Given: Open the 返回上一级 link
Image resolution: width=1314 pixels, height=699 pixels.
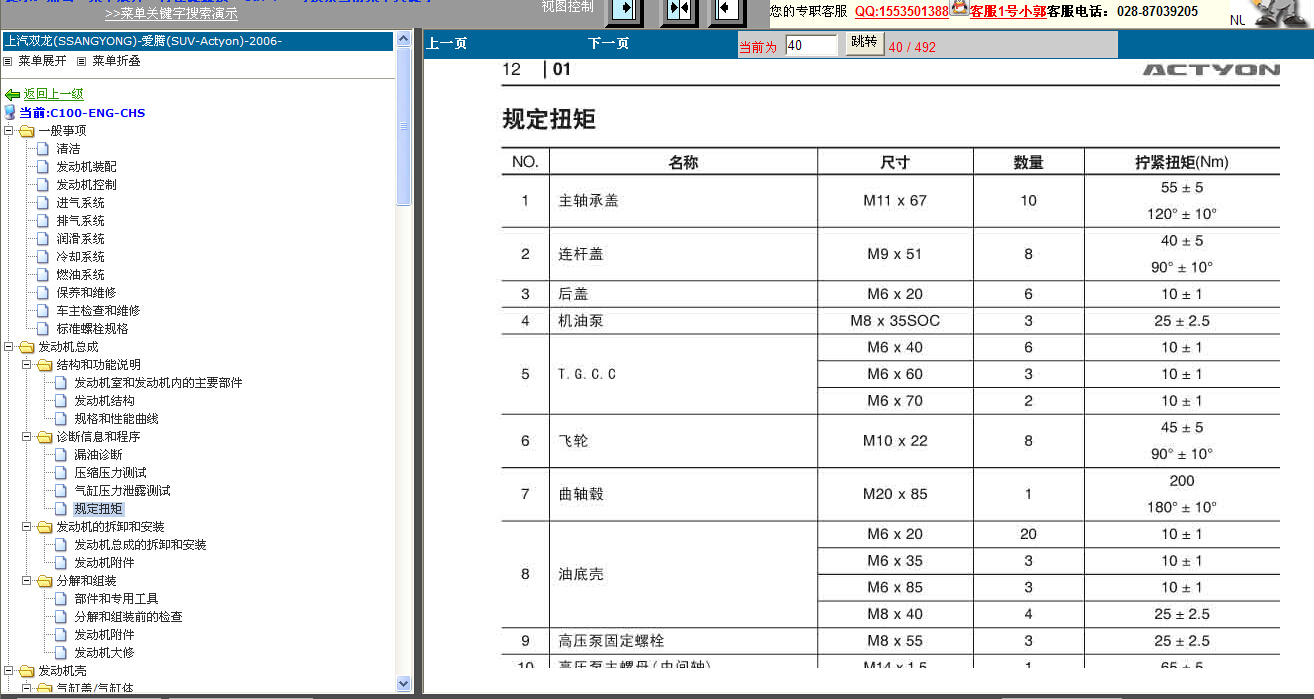Looking at the screenshot, I should point(54,94).
